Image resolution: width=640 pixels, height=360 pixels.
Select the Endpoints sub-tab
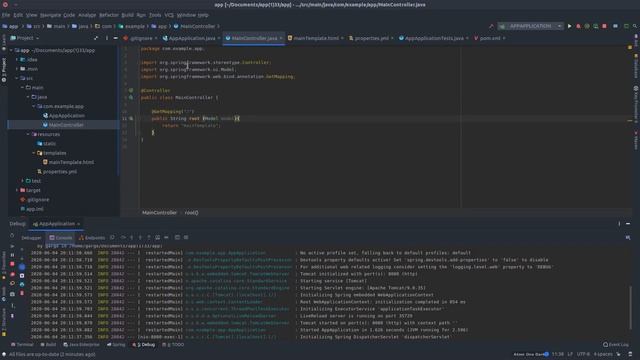[92, 238]
